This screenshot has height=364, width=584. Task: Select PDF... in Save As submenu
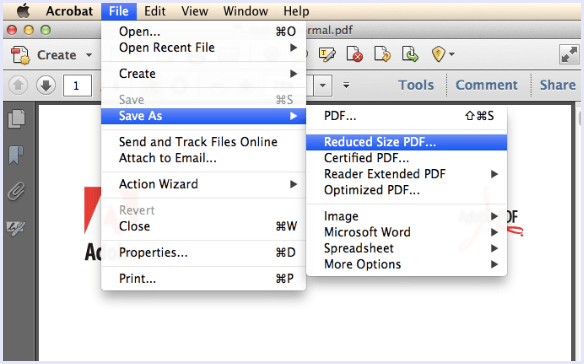point(406,116)
